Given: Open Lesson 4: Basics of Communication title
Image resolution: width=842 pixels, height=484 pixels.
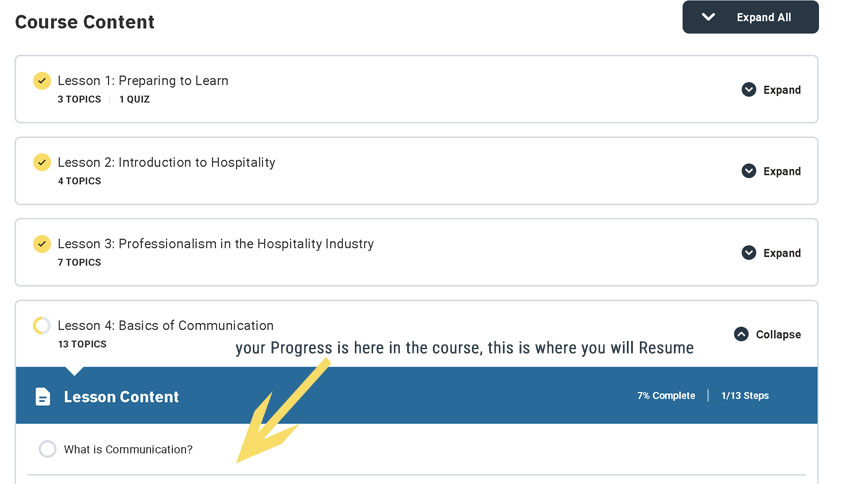Looking at the screenshot, I should [165, 326].
